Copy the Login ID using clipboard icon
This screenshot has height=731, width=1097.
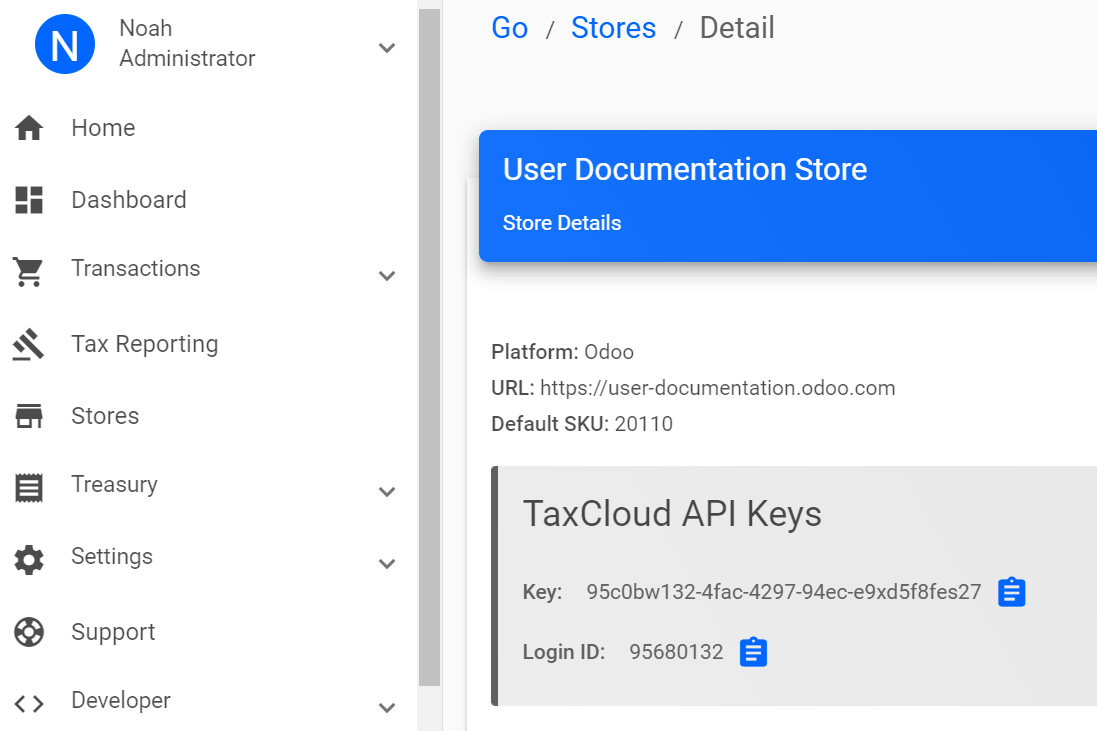point(752,651)
